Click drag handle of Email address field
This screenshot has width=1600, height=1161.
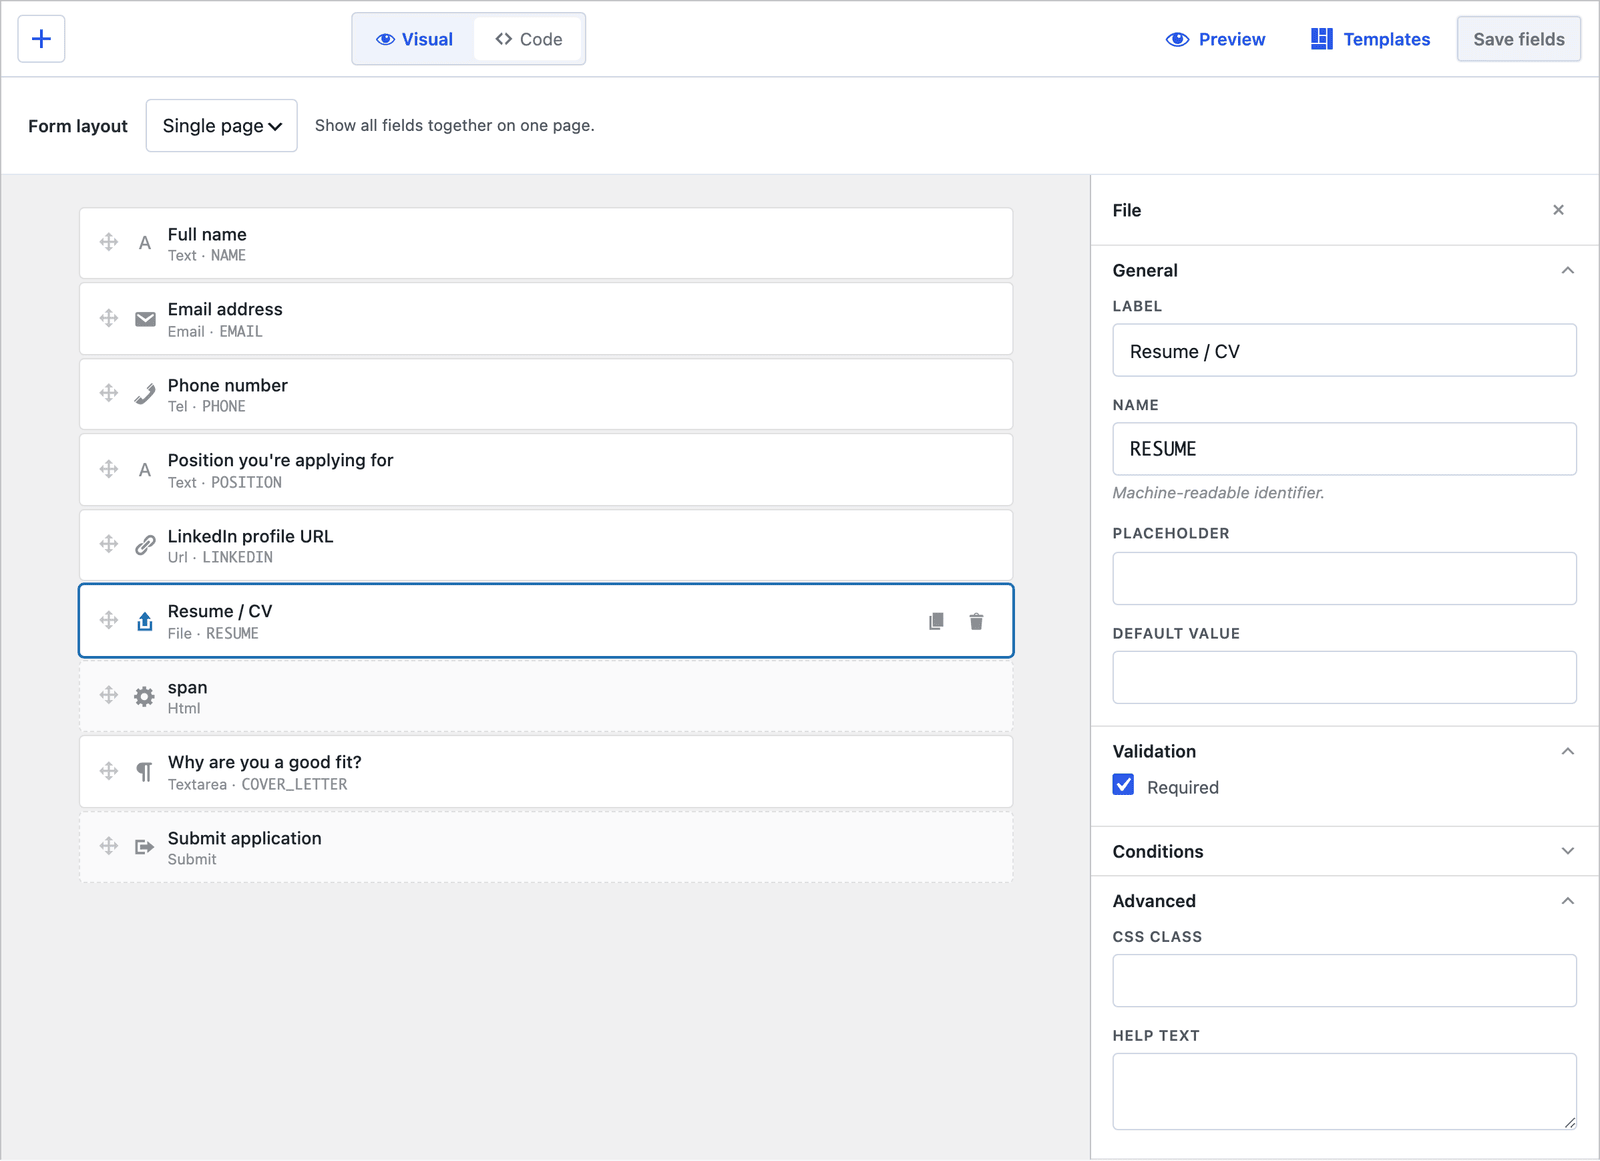[109, 318]
